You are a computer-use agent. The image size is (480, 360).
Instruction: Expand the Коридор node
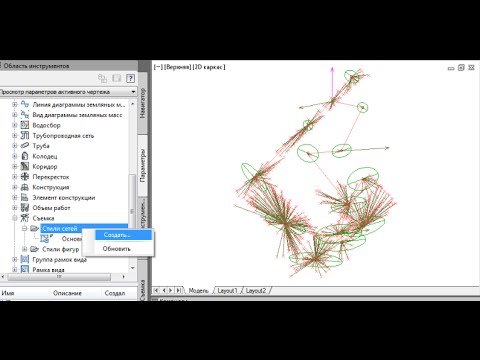point(15,167)
